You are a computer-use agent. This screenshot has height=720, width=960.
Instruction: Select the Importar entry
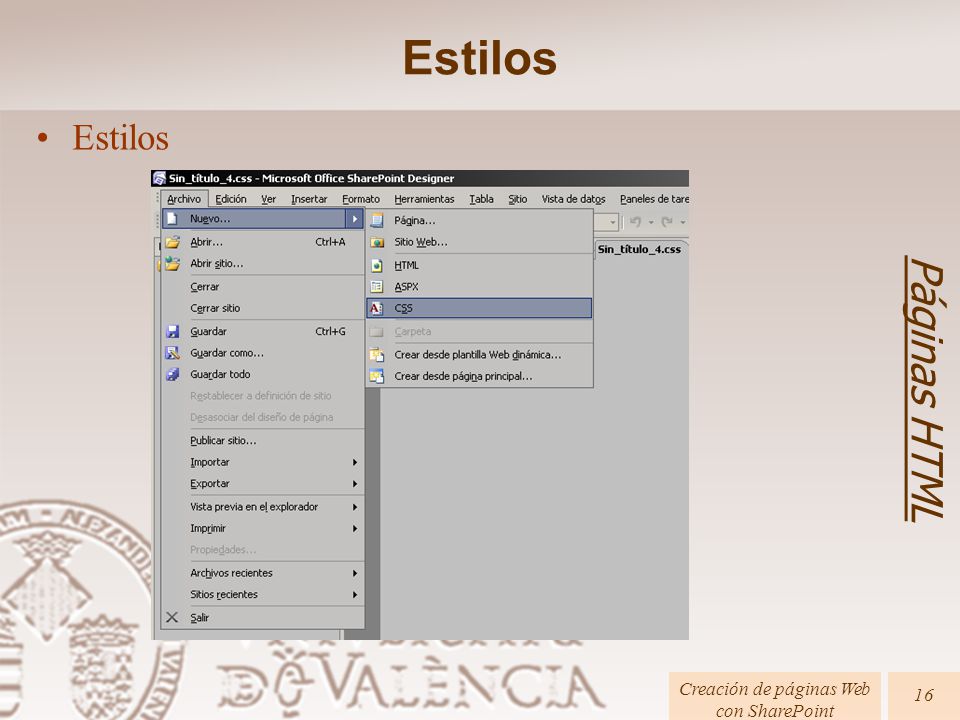click(263, 462)
